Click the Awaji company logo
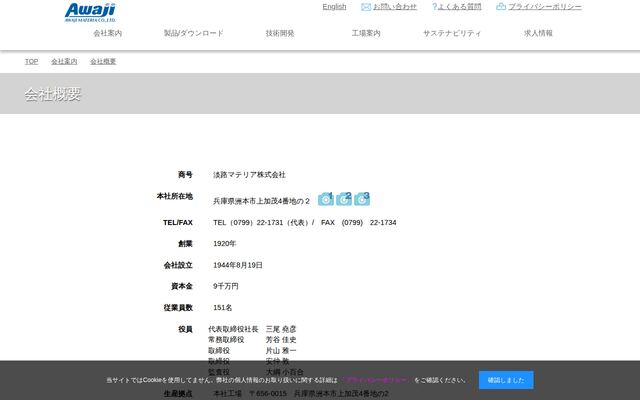The height and width of the screenshot is (400, 640). point(90,12)
